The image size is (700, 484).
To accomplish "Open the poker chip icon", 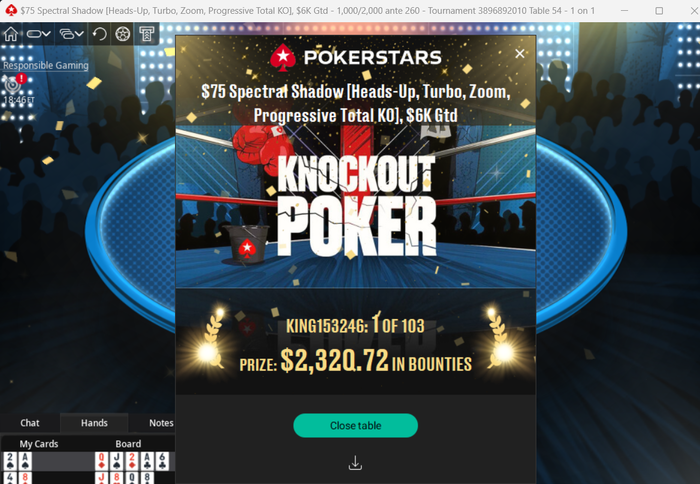I will click(123, 34).
